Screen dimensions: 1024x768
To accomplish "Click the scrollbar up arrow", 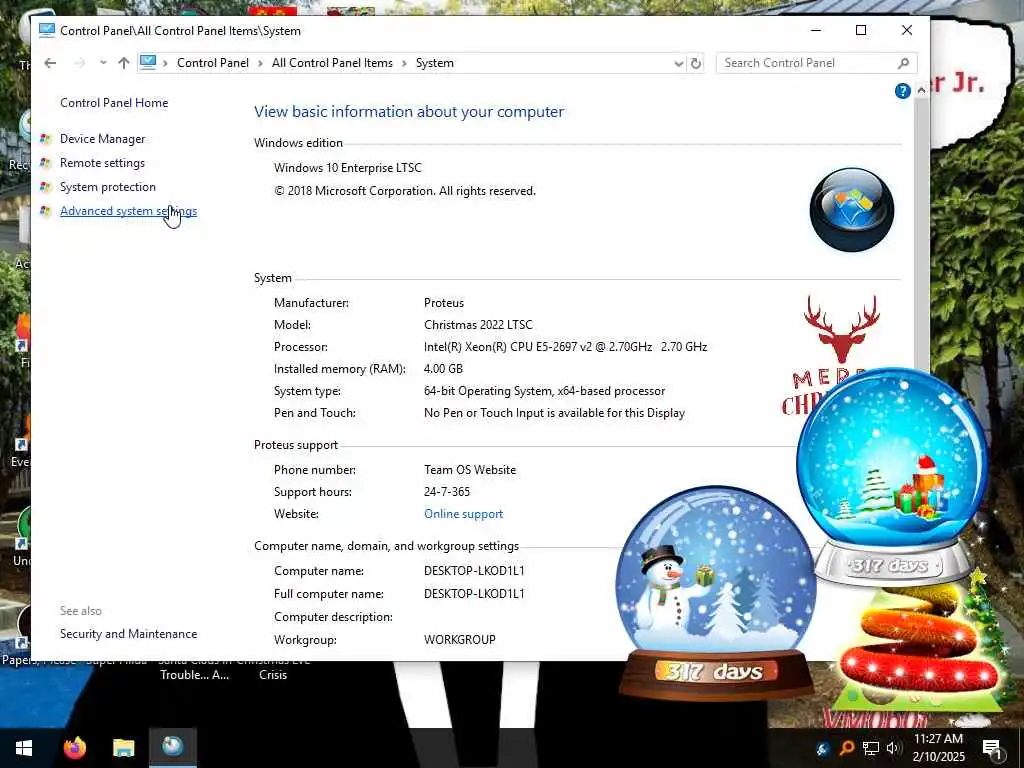I will click(921, 91).
